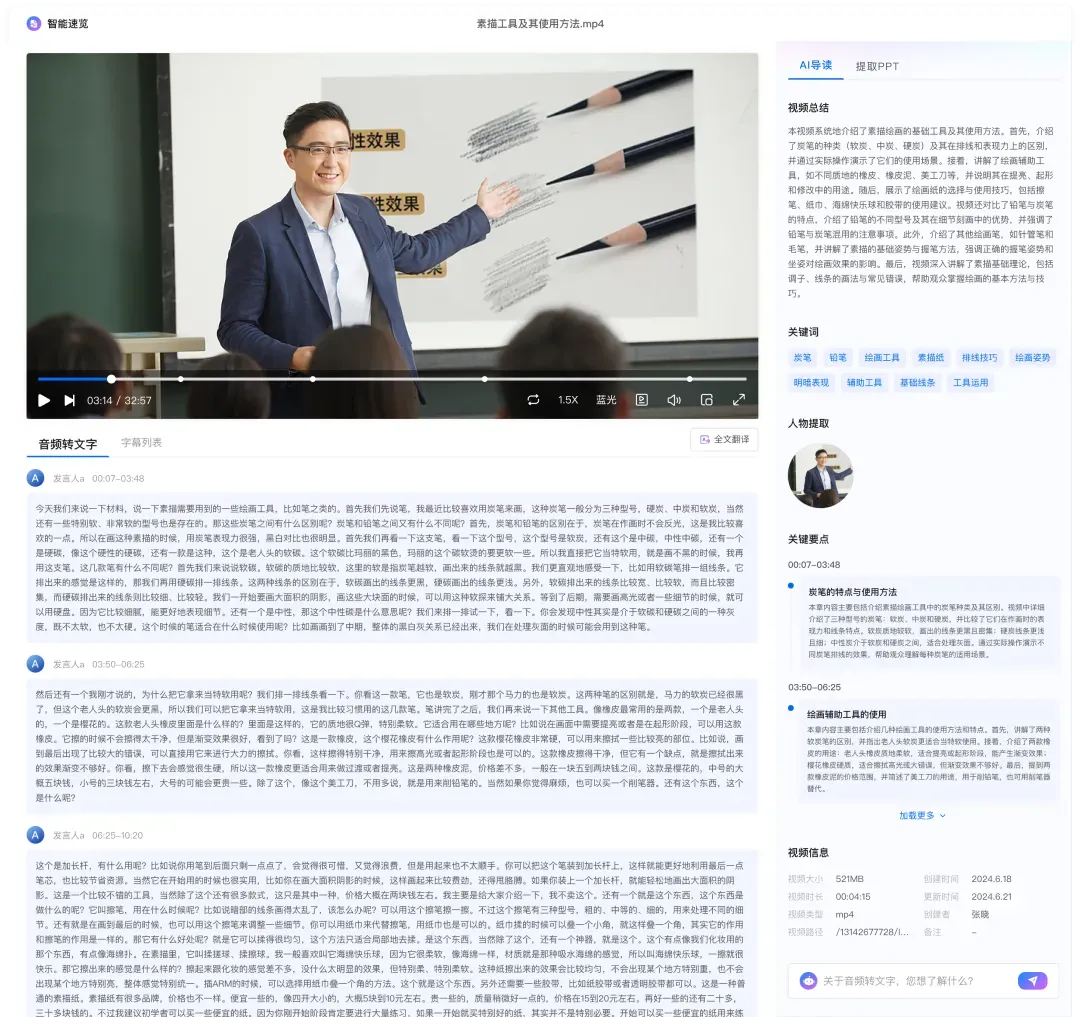Click the video type value mp4
Viewport: 1080px width, 1017px height.
point(844,914)
